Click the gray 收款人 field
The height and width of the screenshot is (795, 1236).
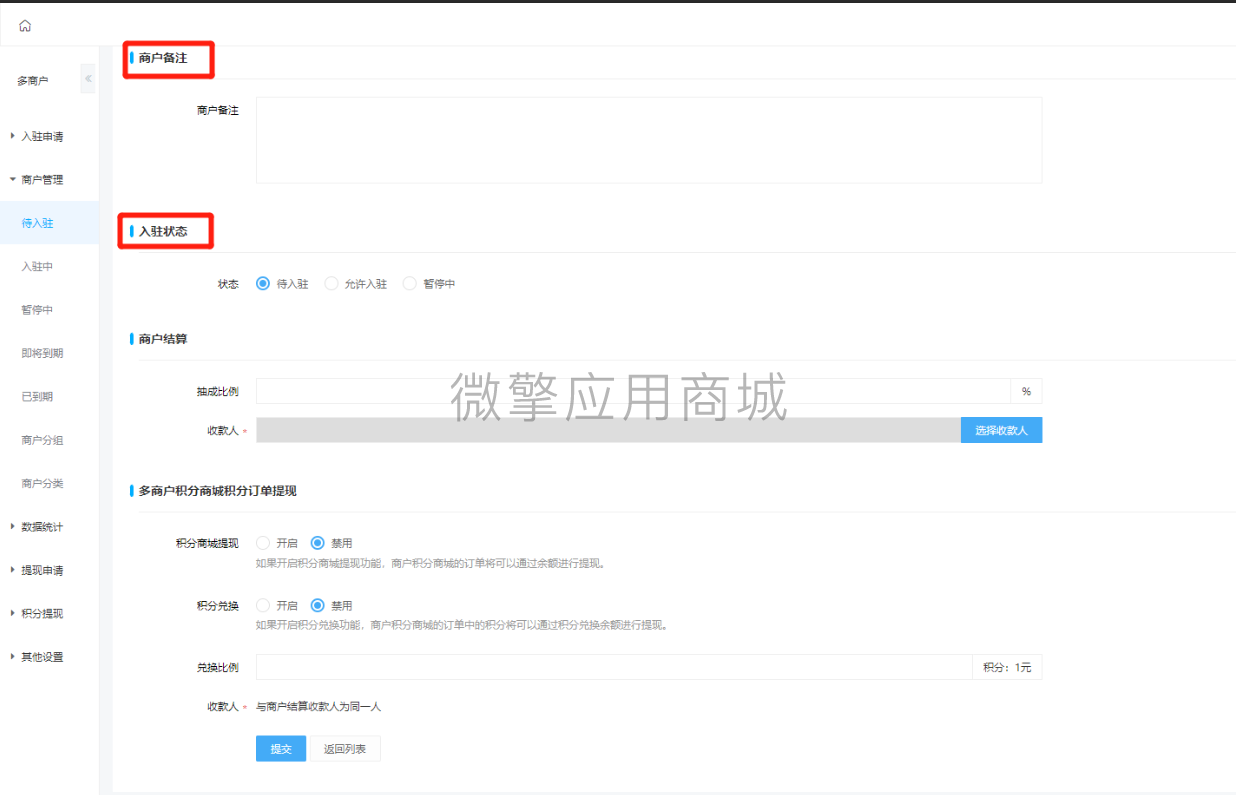(608, 430)
